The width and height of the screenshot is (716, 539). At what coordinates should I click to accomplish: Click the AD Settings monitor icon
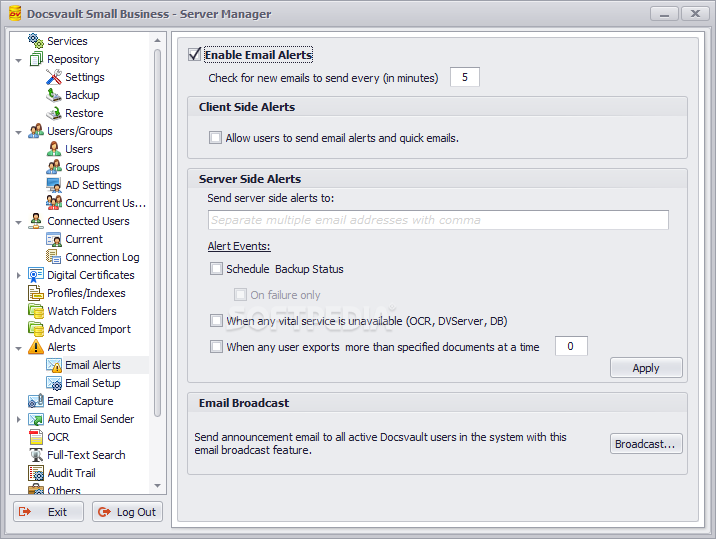[54, 185]
